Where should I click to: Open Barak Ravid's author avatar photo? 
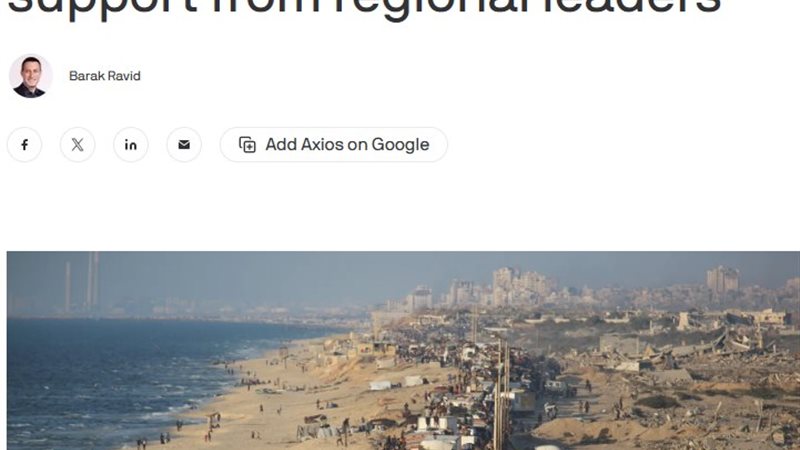(30, 76)
